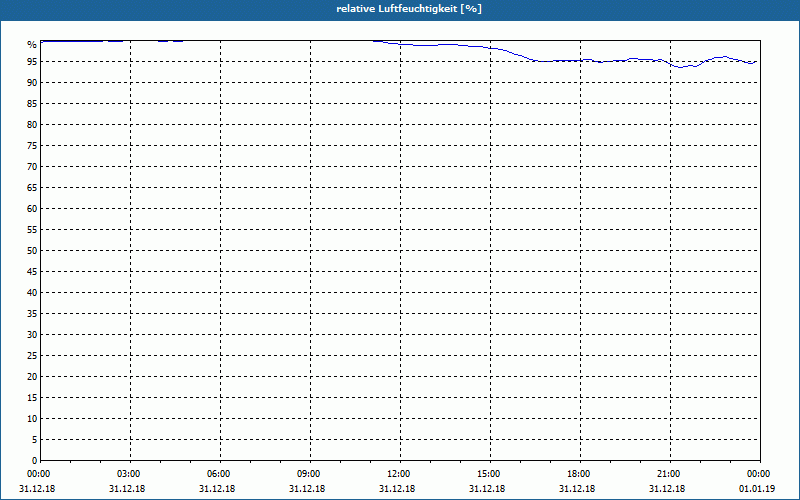Pick the "31.12.18" date beneath 15:00
800x500 pixels.
point(487,489)
